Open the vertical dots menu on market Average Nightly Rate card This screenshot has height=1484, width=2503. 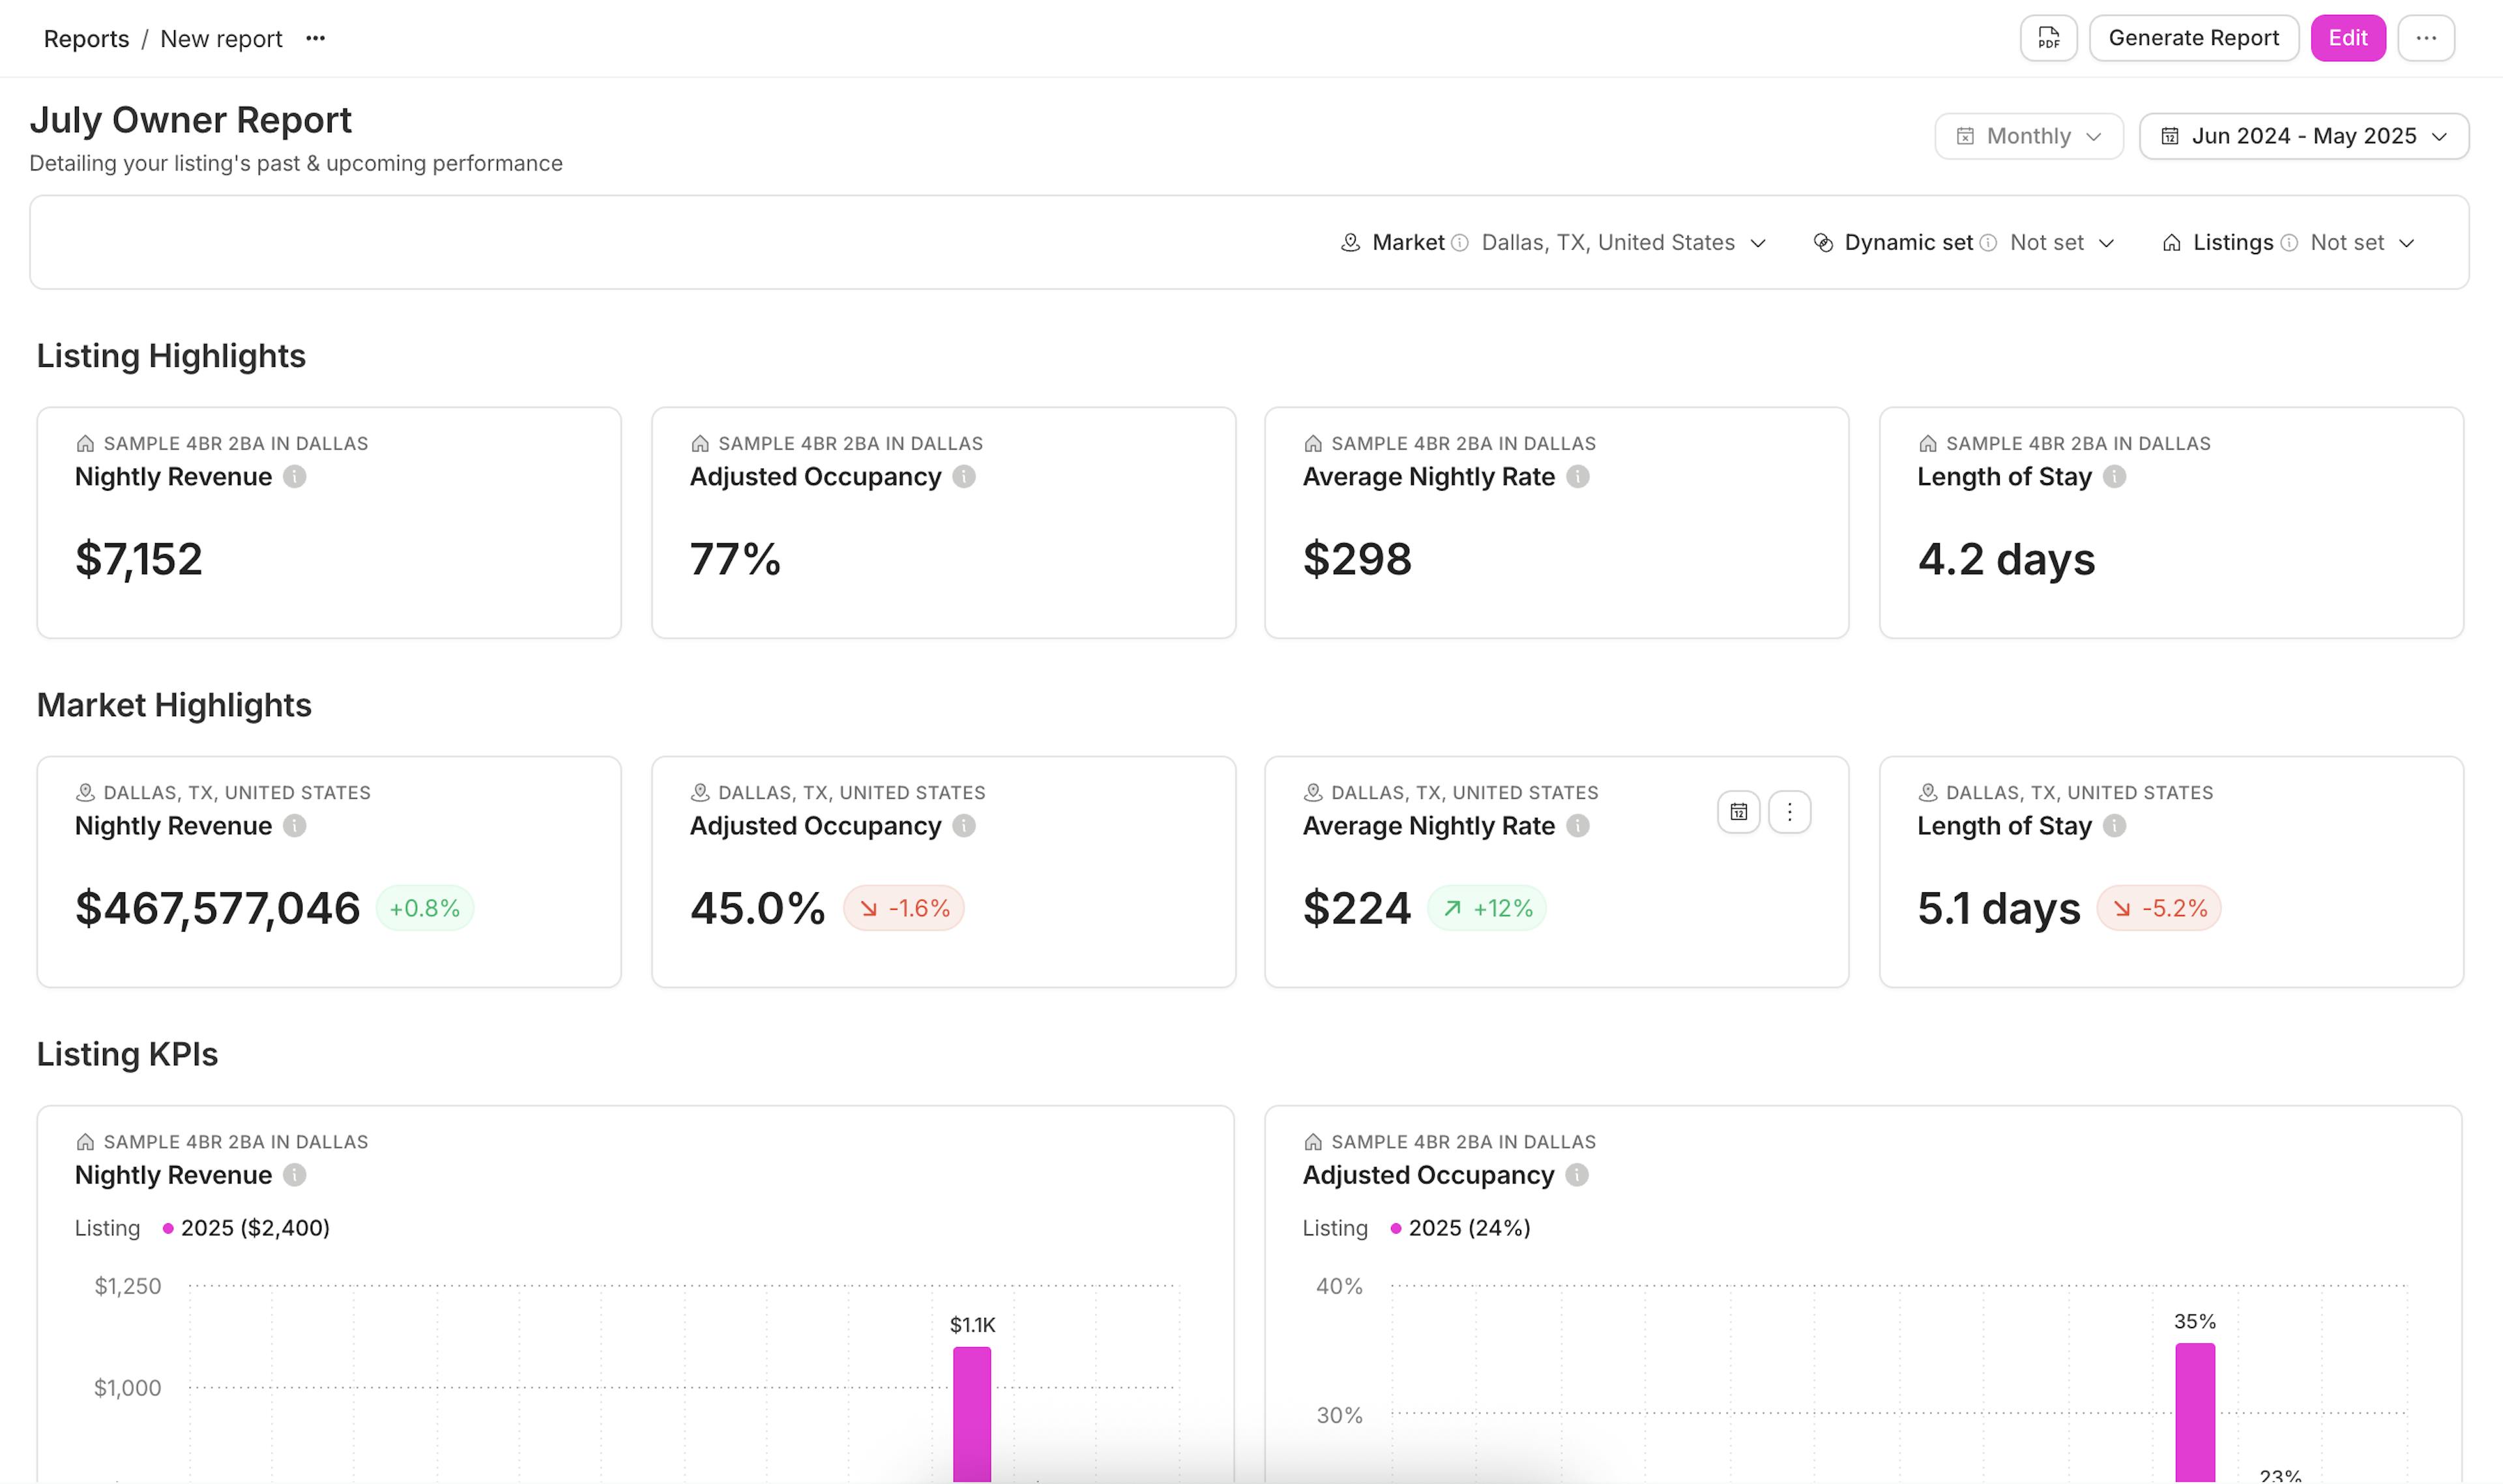click(1789, 811)
